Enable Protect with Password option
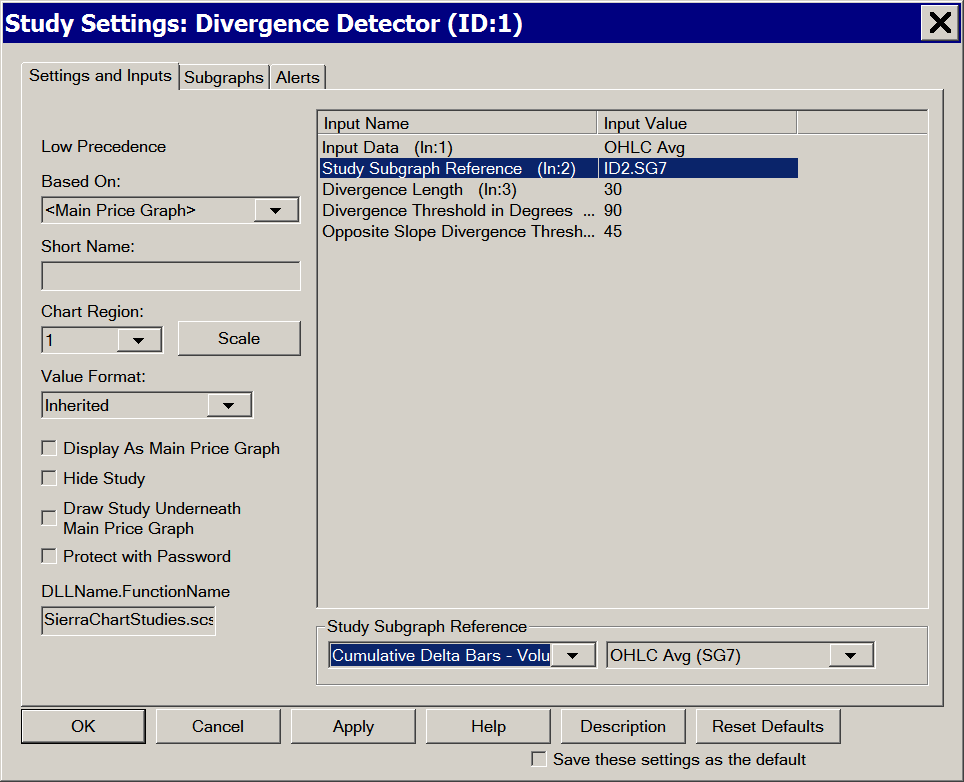 (x=49, y=556)
